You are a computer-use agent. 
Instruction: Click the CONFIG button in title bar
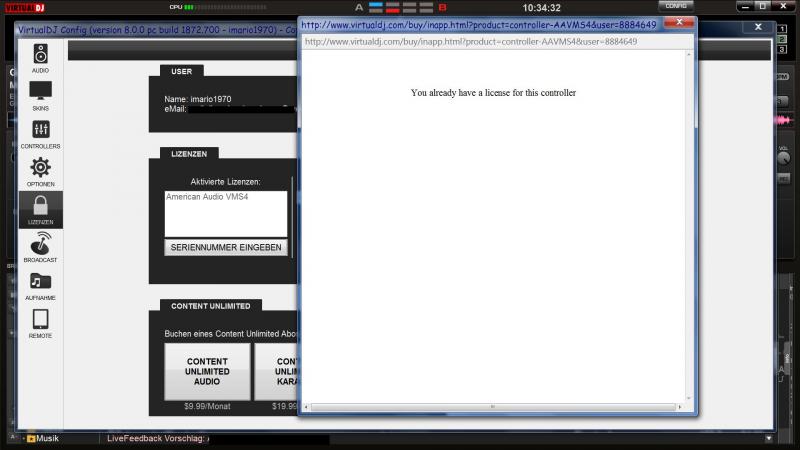(x=676, y=6)
